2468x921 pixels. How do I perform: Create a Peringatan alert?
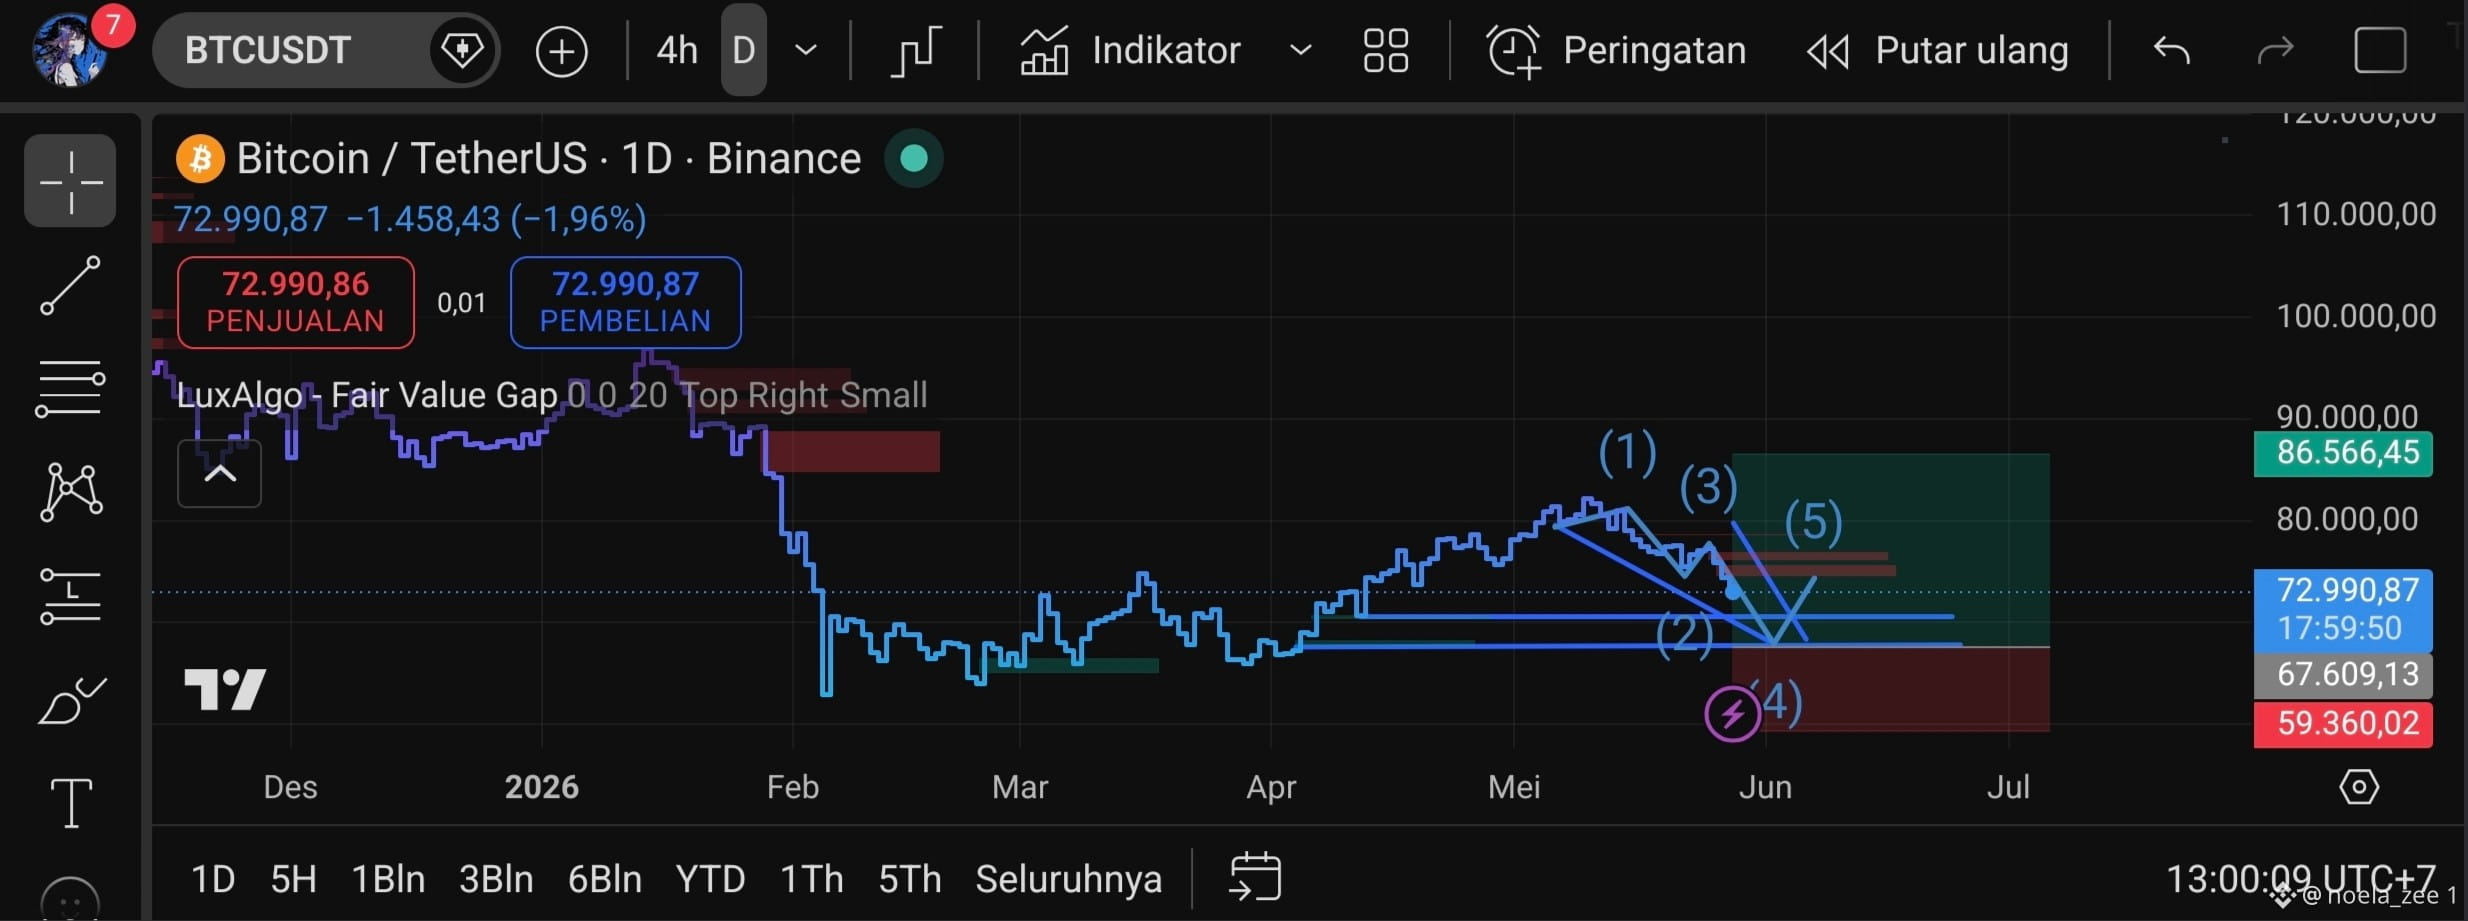(1616, 50)
